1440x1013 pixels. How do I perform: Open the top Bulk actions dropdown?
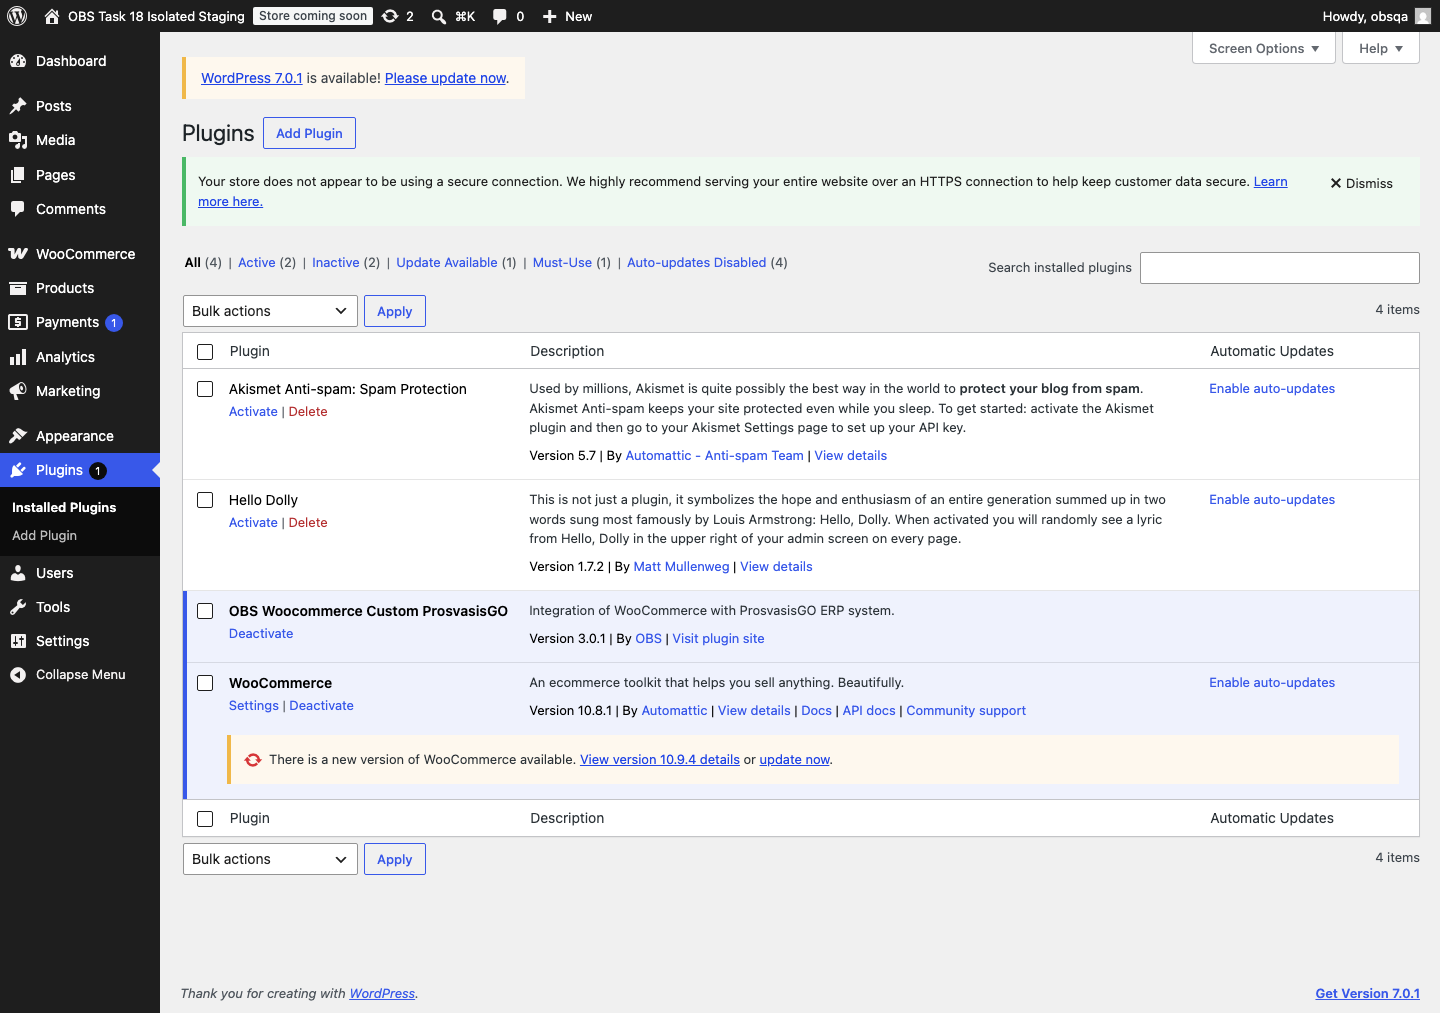[x=270, y=311]
